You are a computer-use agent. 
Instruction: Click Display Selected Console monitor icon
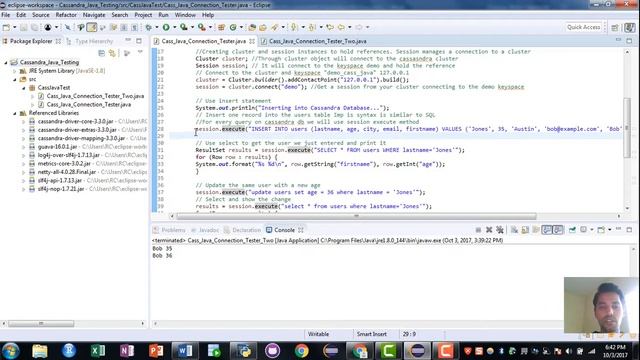[583, 230]
